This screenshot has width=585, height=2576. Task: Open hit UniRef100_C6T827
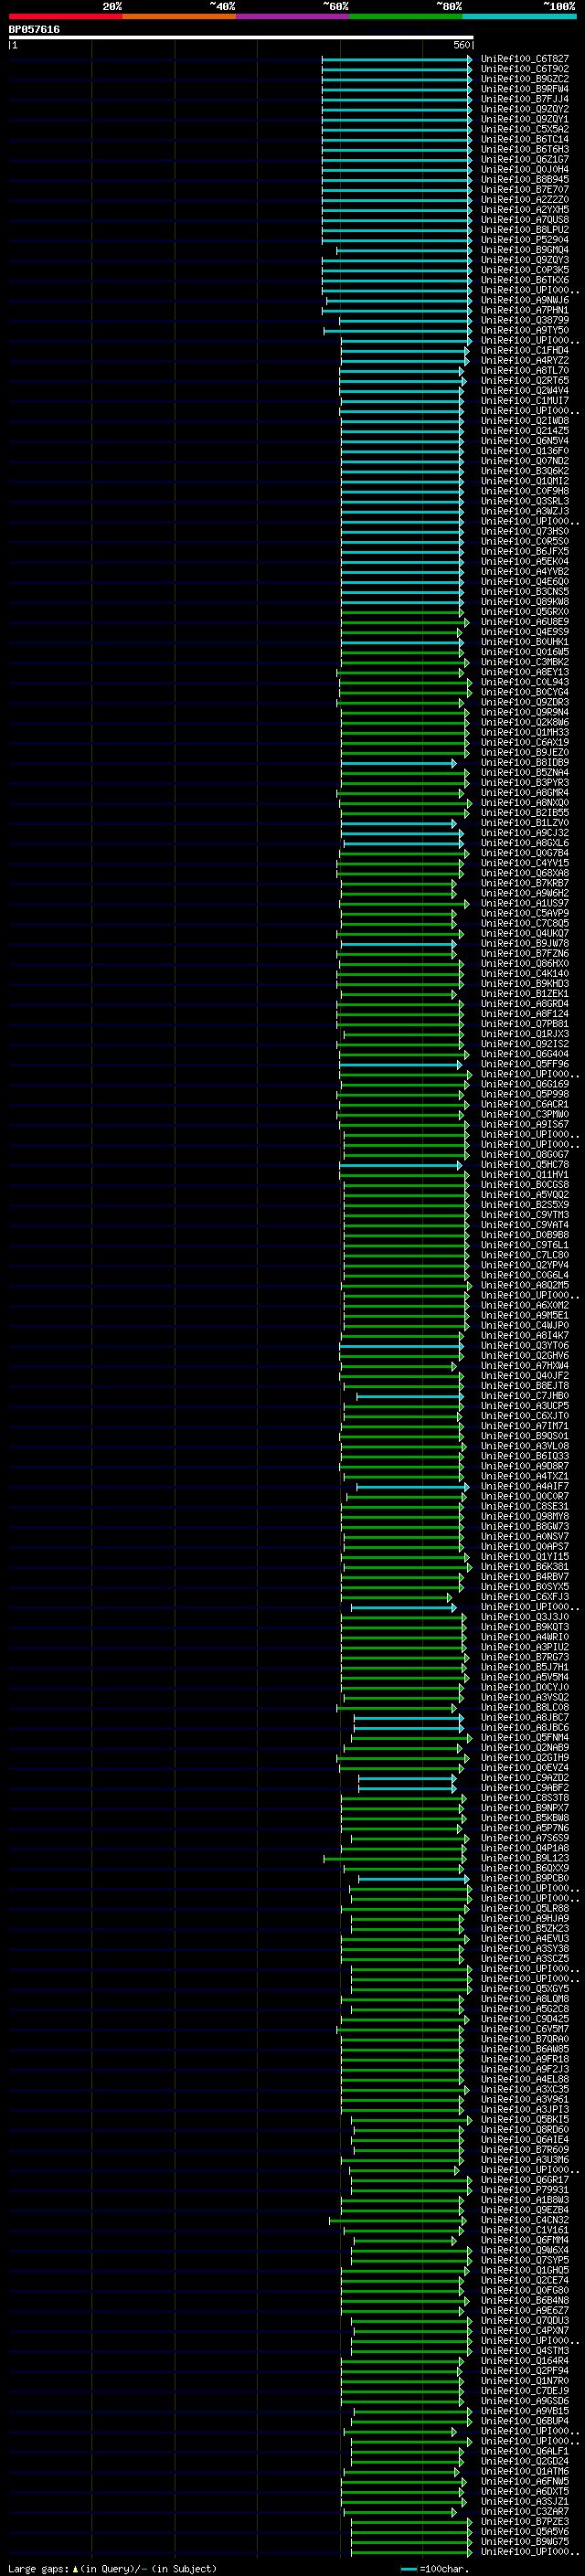(525, 59)
